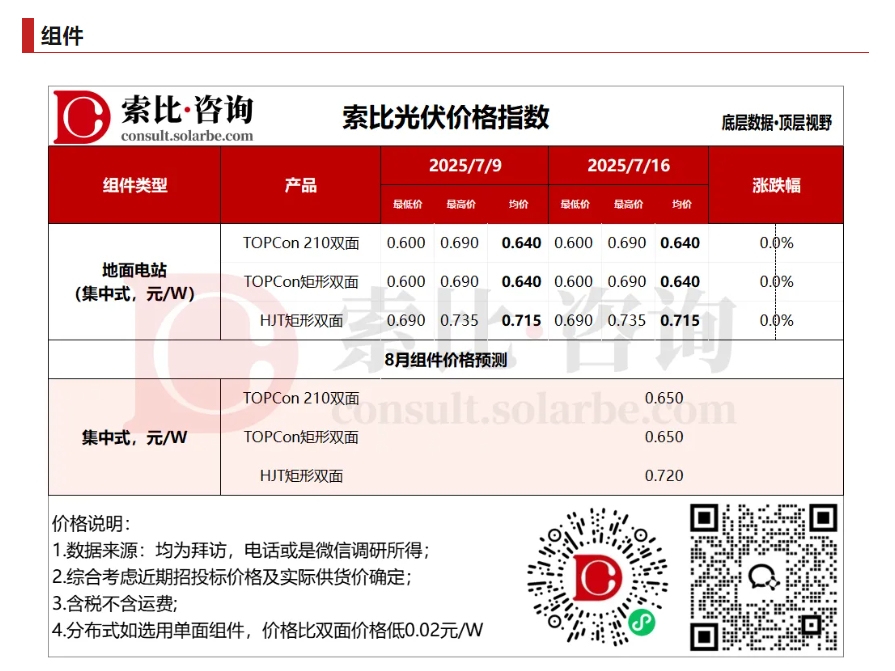Viewport: 895px width, 671px height.
Task: Click 7/16 average 0.715 for HJT矩形双面
Action: point(680,321)
